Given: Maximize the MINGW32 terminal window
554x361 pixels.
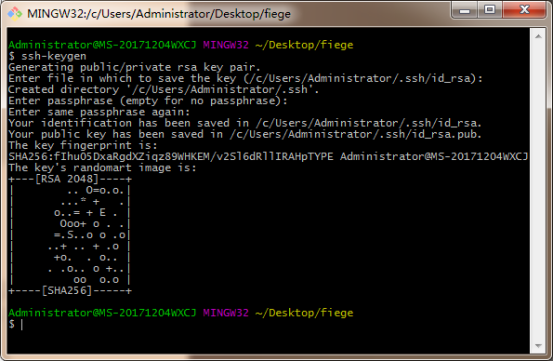Looking at the screenshot, I should 490,10.
